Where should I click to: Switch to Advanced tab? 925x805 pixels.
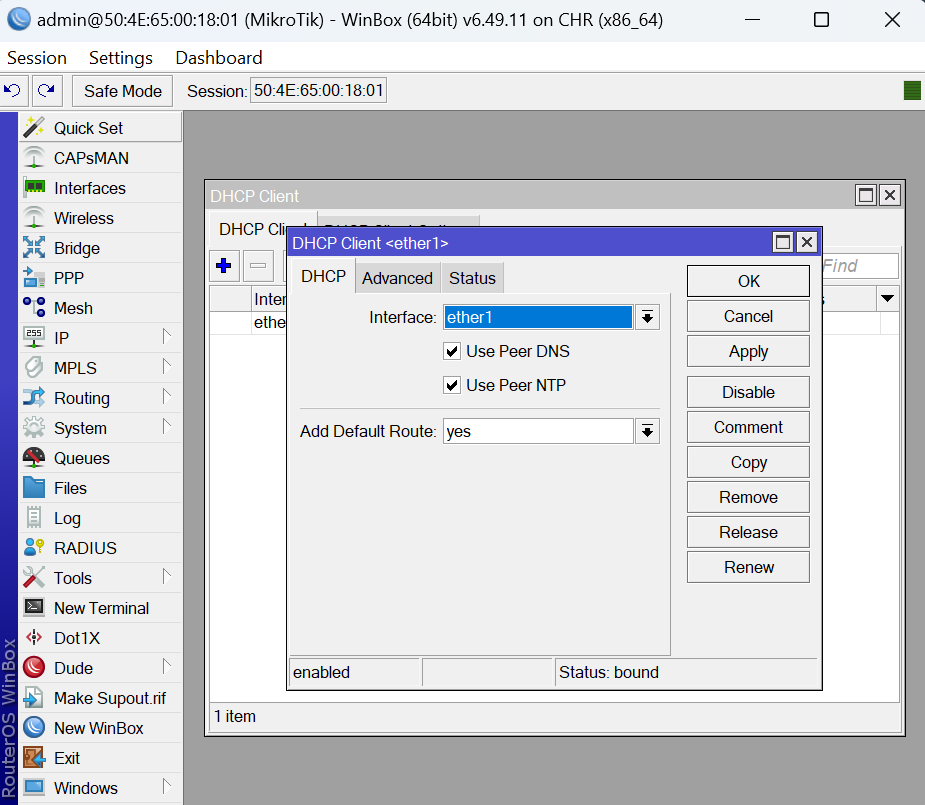[x=397, y=278]
